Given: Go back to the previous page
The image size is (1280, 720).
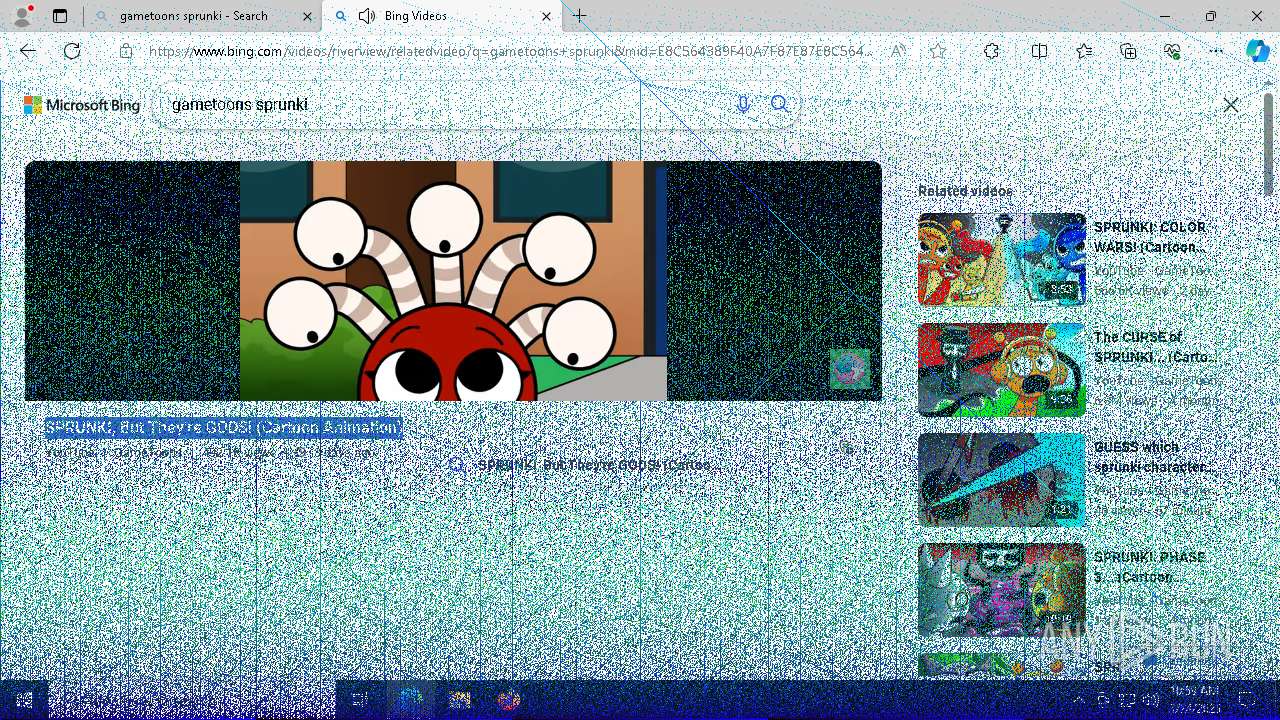Looking at the screenshot, I should [28, 51].
